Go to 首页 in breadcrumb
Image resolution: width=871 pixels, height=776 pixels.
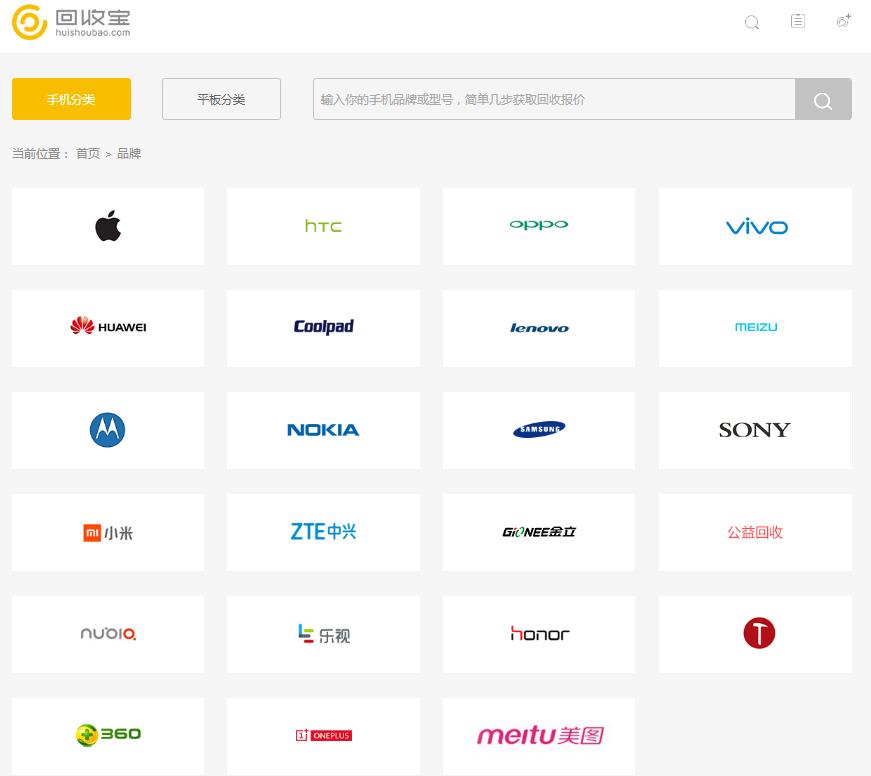(x=88, y=154)
